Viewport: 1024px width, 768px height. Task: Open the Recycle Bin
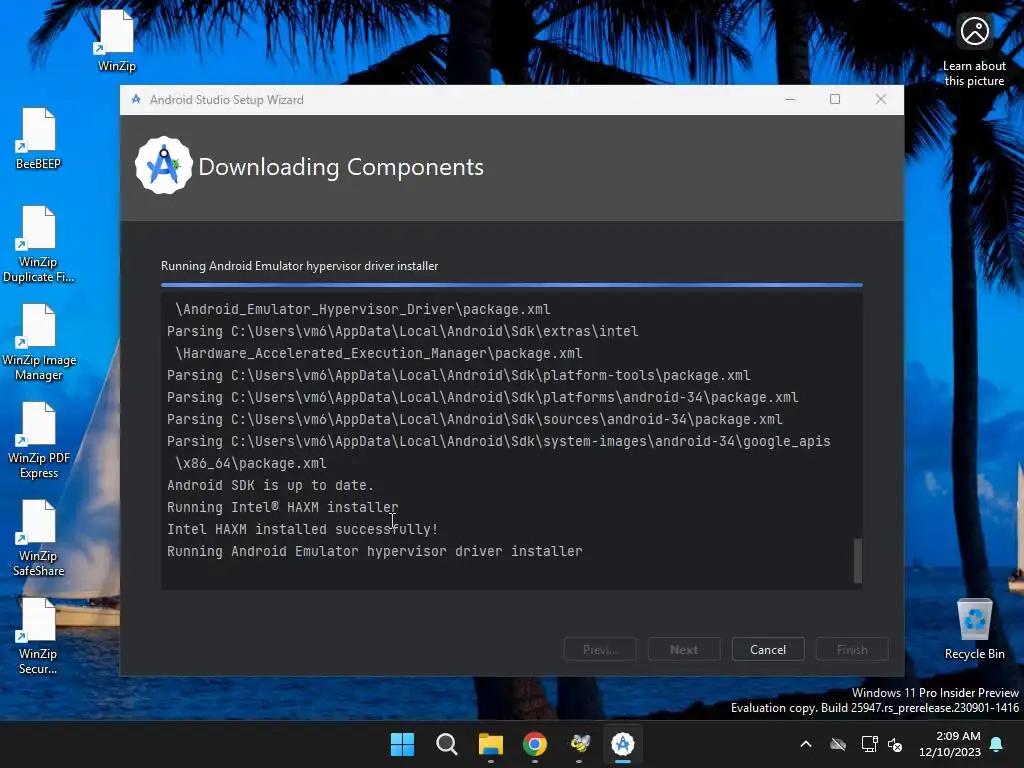click(974, 628)
